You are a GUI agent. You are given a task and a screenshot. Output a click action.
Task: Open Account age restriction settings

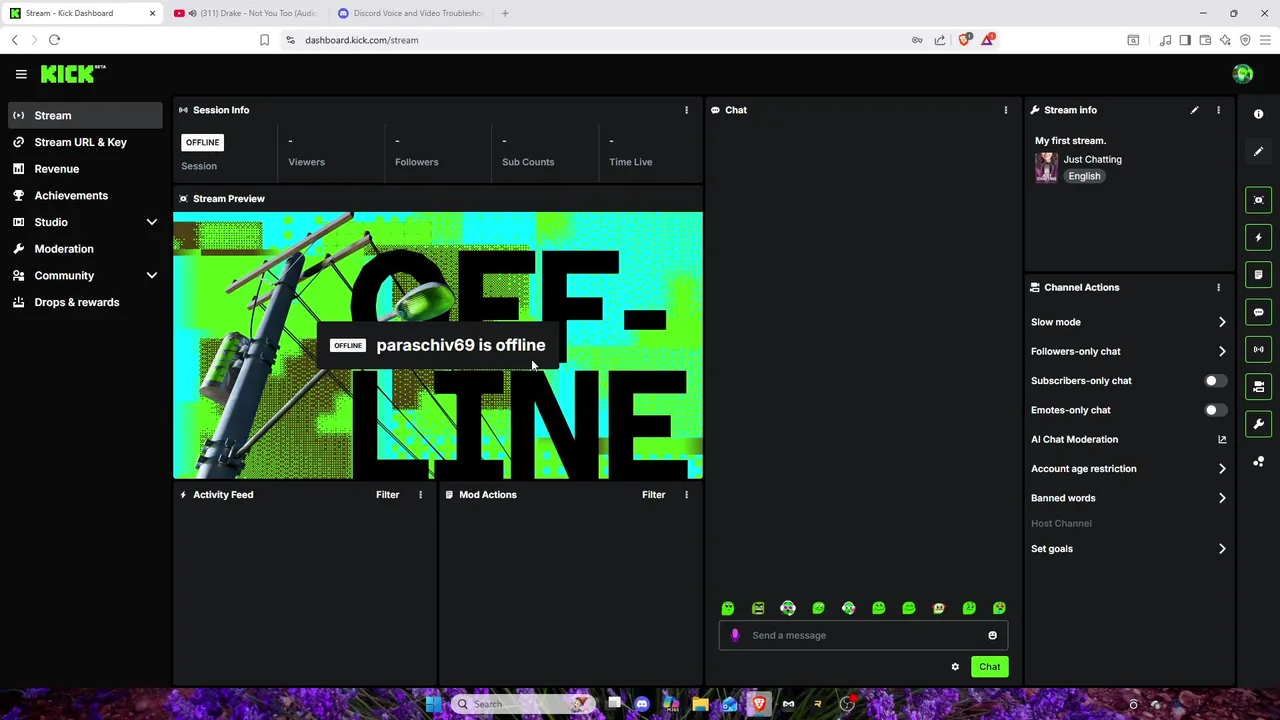[x=1128, y=468]
